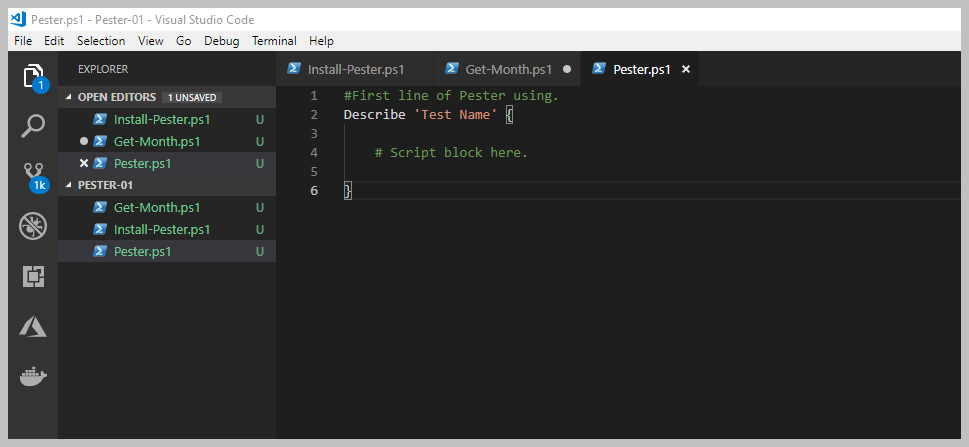Open the File menu
Viewport: 969px width, 447px height.
pos(23,41)
